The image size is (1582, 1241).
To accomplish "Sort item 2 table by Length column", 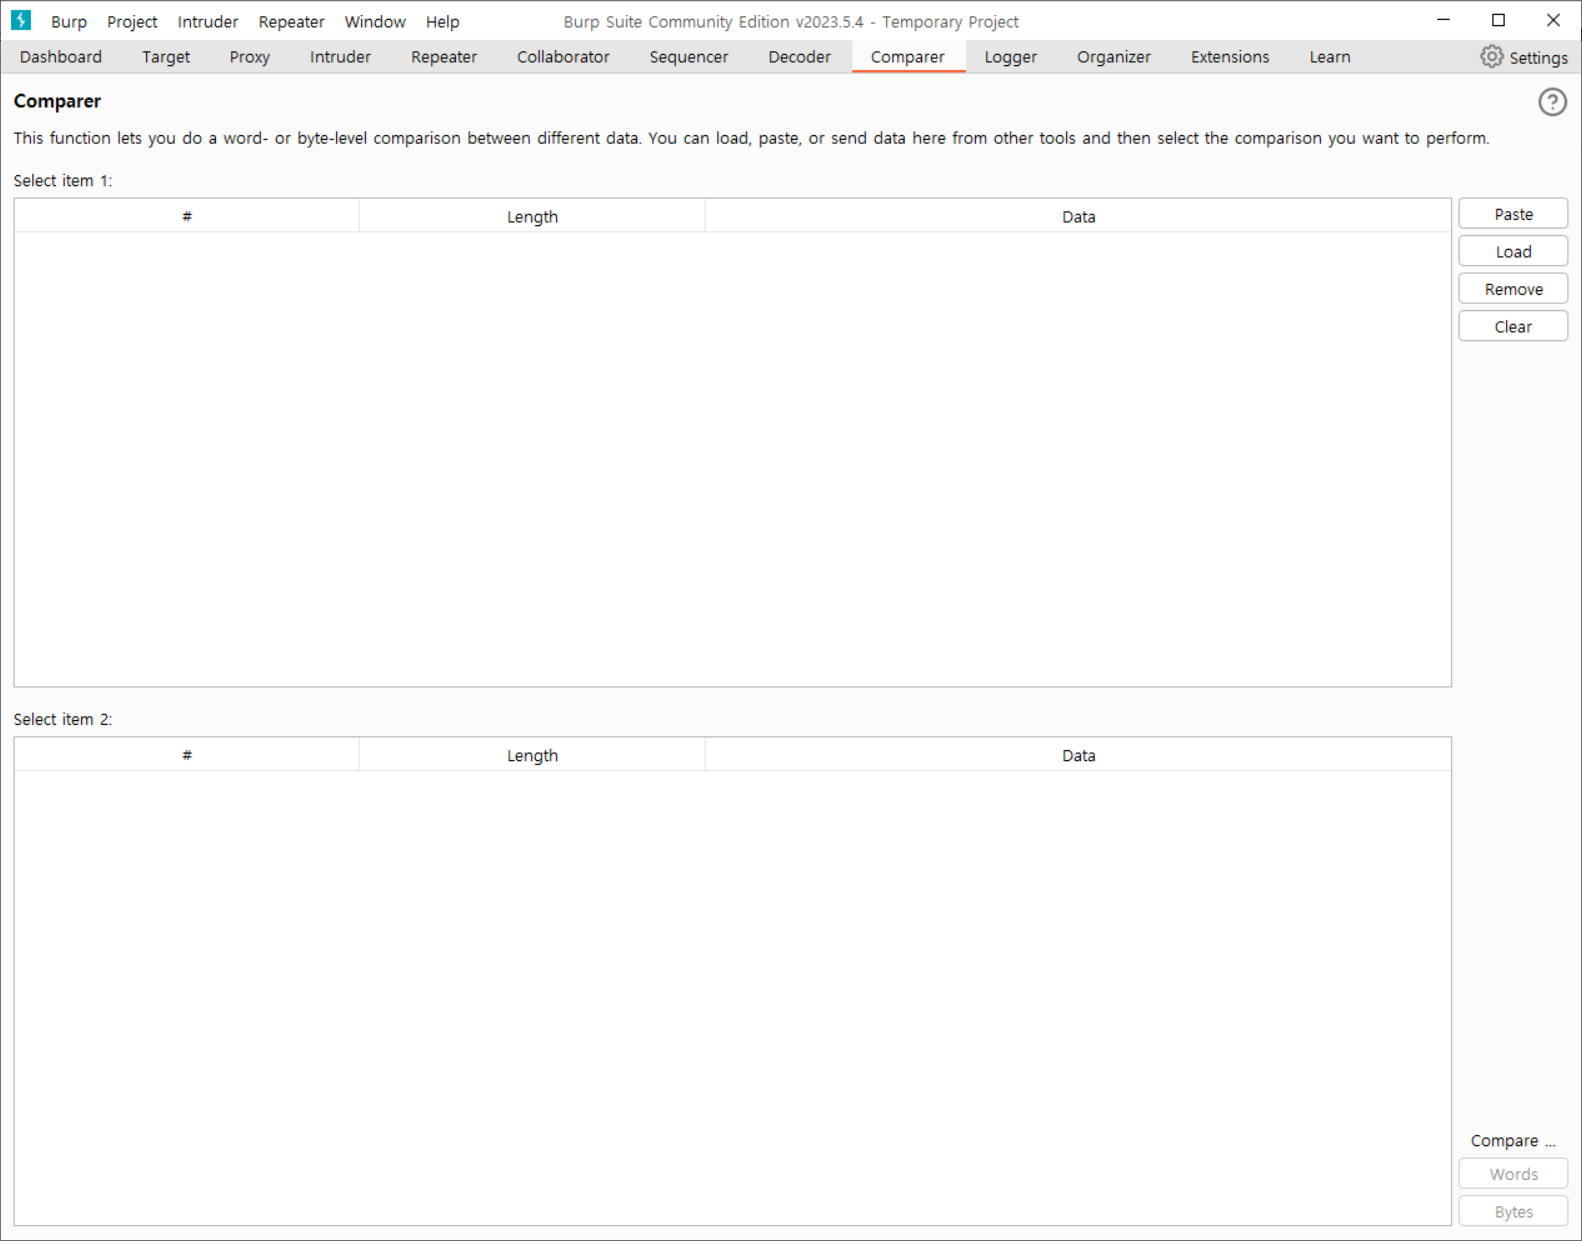I will pos(532,755).
